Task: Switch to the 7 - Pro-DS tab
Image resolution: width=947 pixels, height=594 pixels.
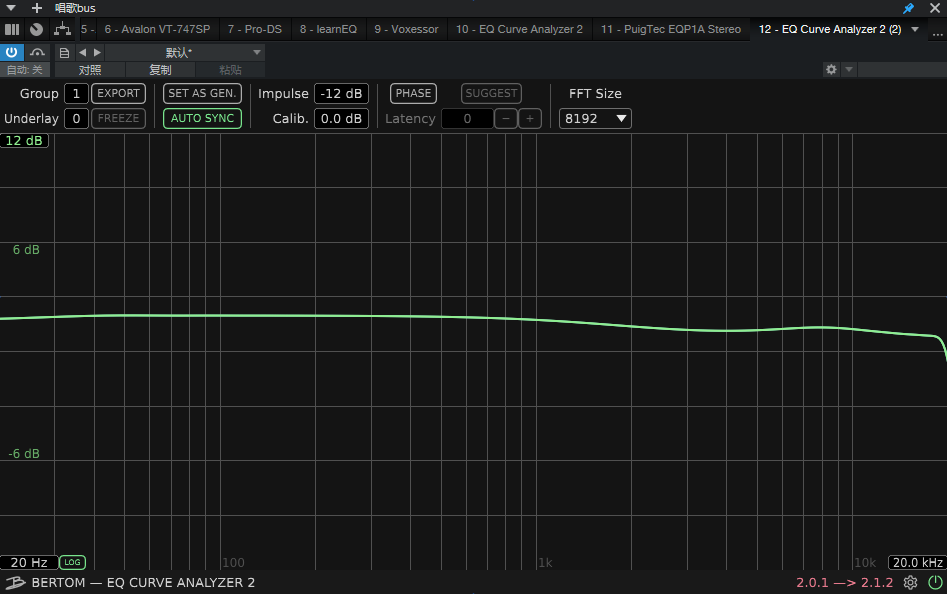Action: click(x=255, y=29)
